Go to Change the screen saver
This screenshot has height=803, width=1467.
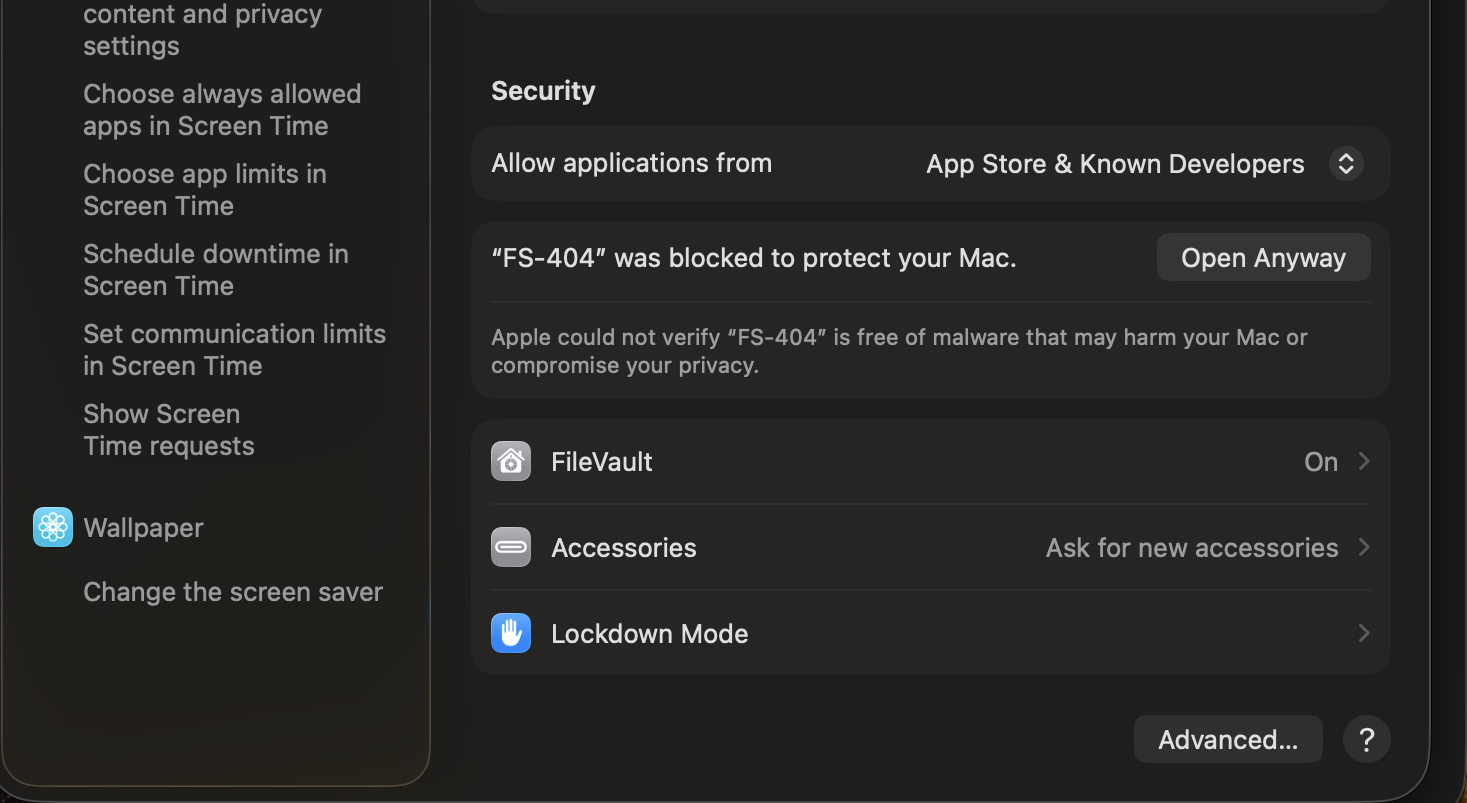pos(233,592)
